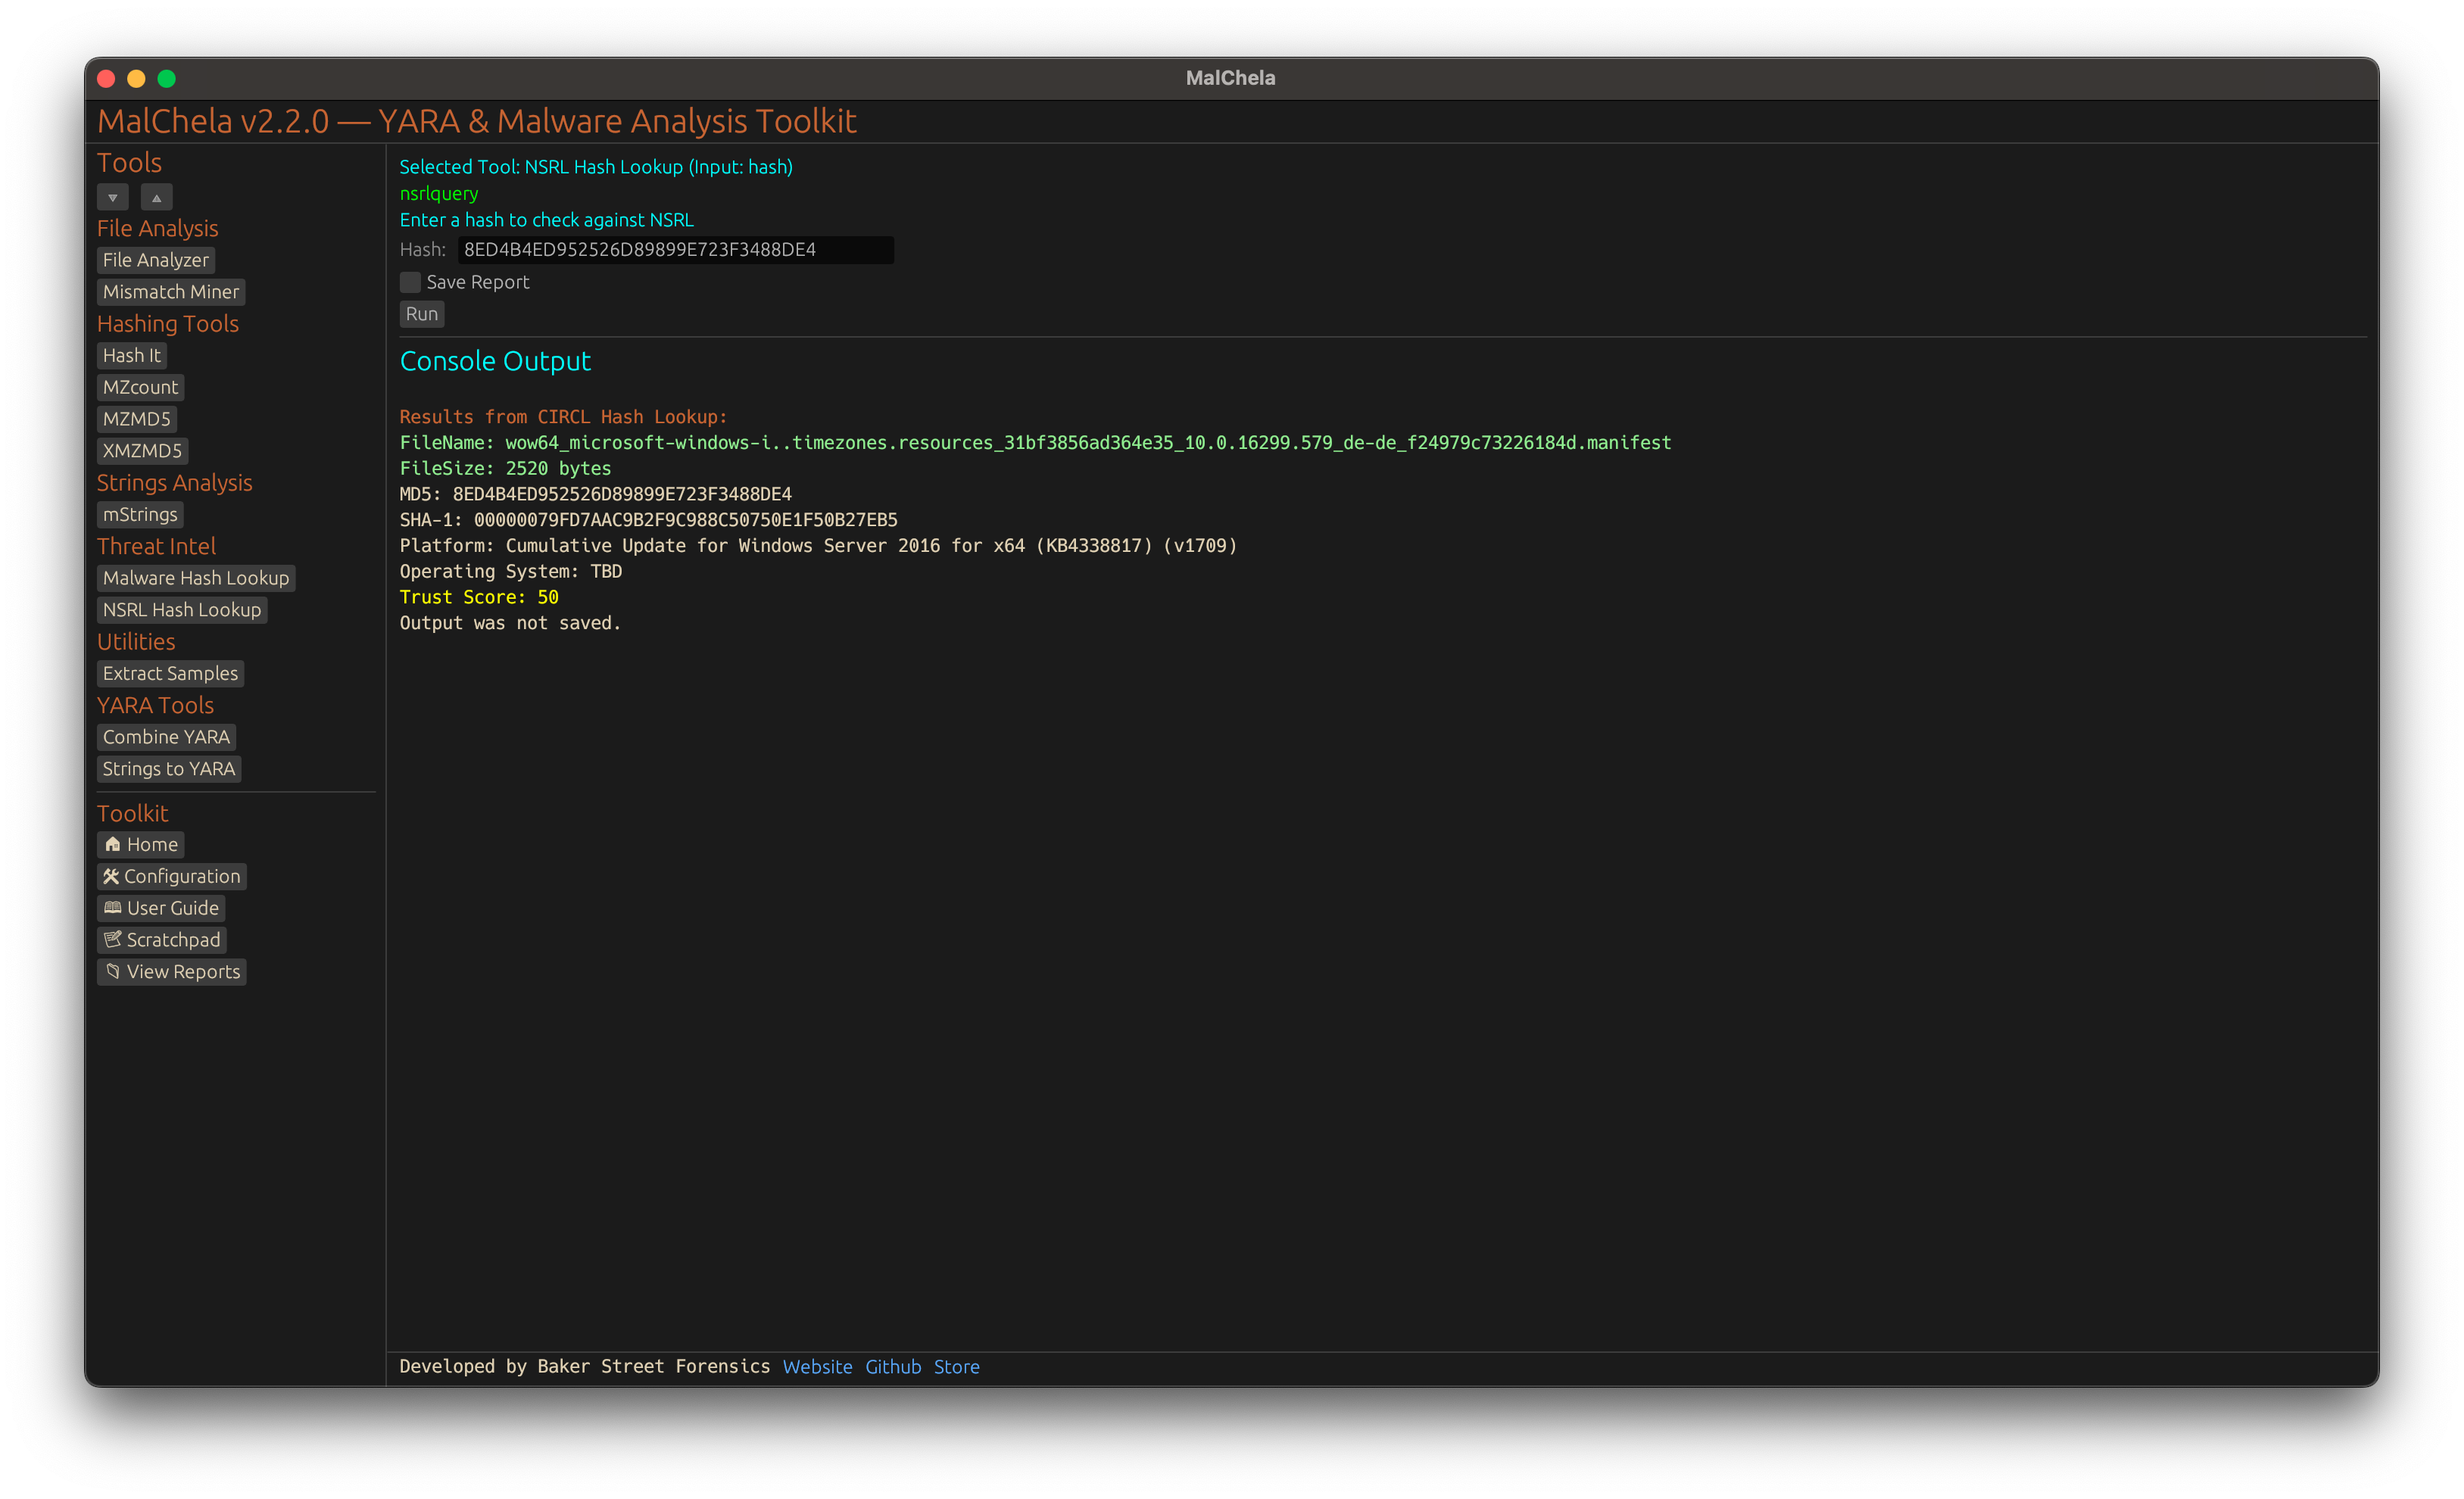Expand tools list with the up arrow

[156, 197]
